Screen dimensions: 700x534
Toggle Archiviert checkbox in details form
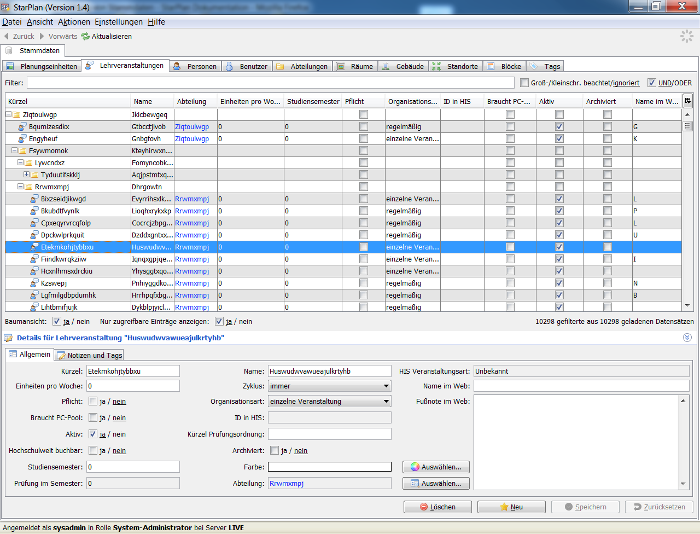275,451
